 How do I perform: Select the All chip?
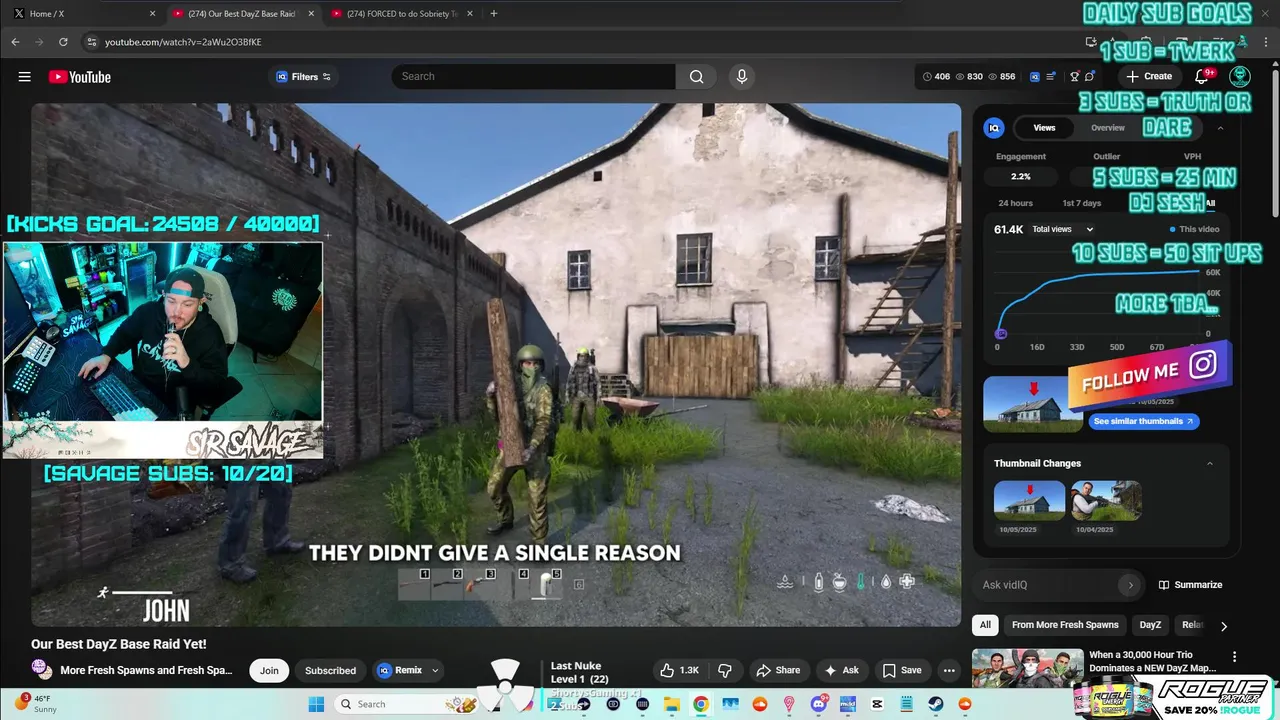[x=985, y=625]
